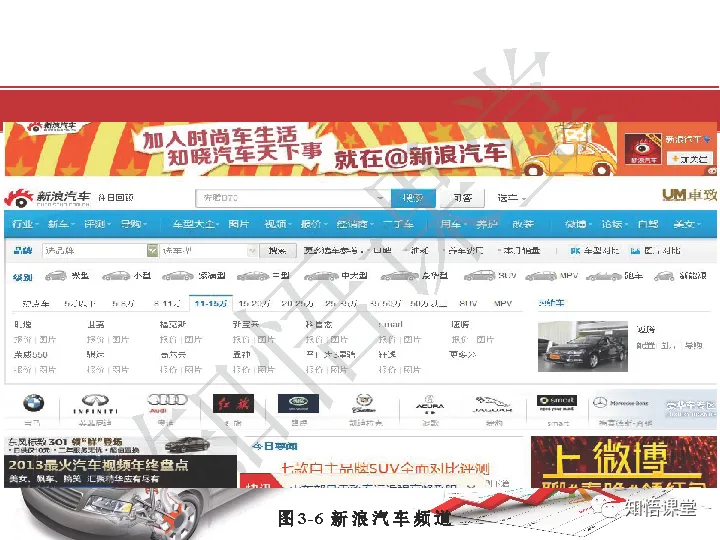Screen dimensions: 720x540
Task: Select the 新能源 car class icon
Action: click(x=664, y=276)
